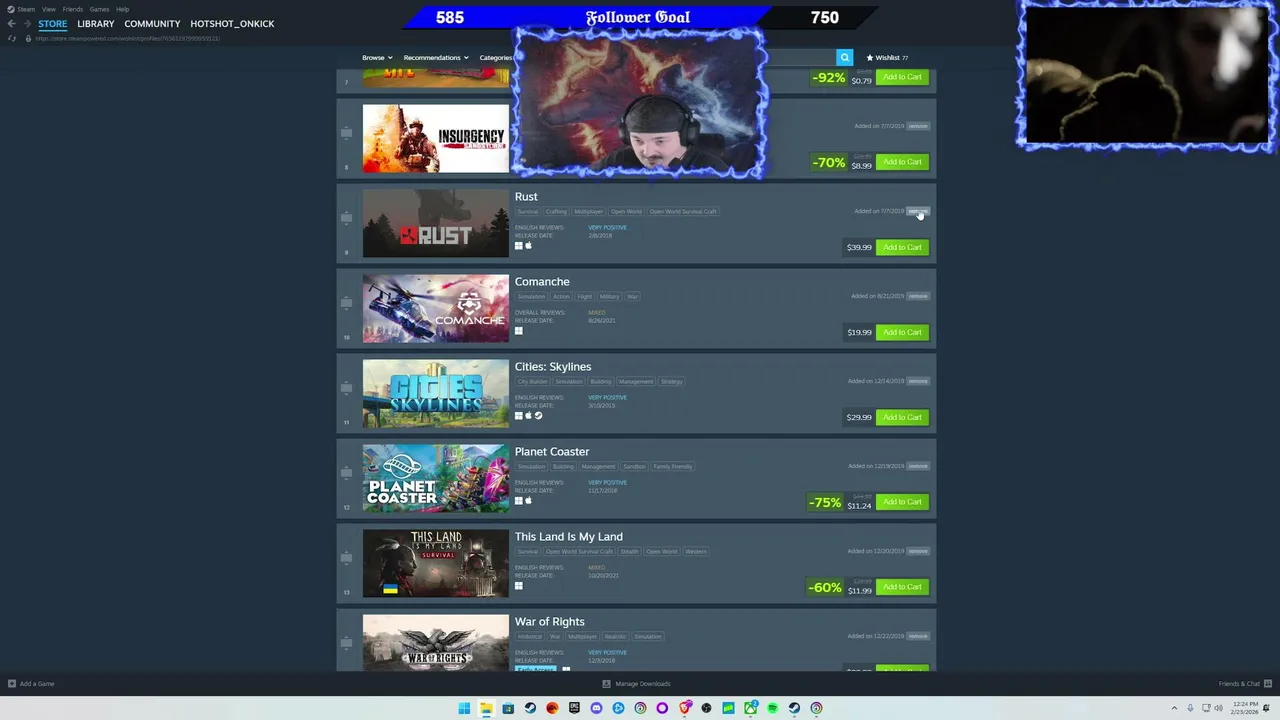Click the 'Sandbox' tag on Planet Coaster
Viewport: 1280px width, 720px height.
(635, 466)
